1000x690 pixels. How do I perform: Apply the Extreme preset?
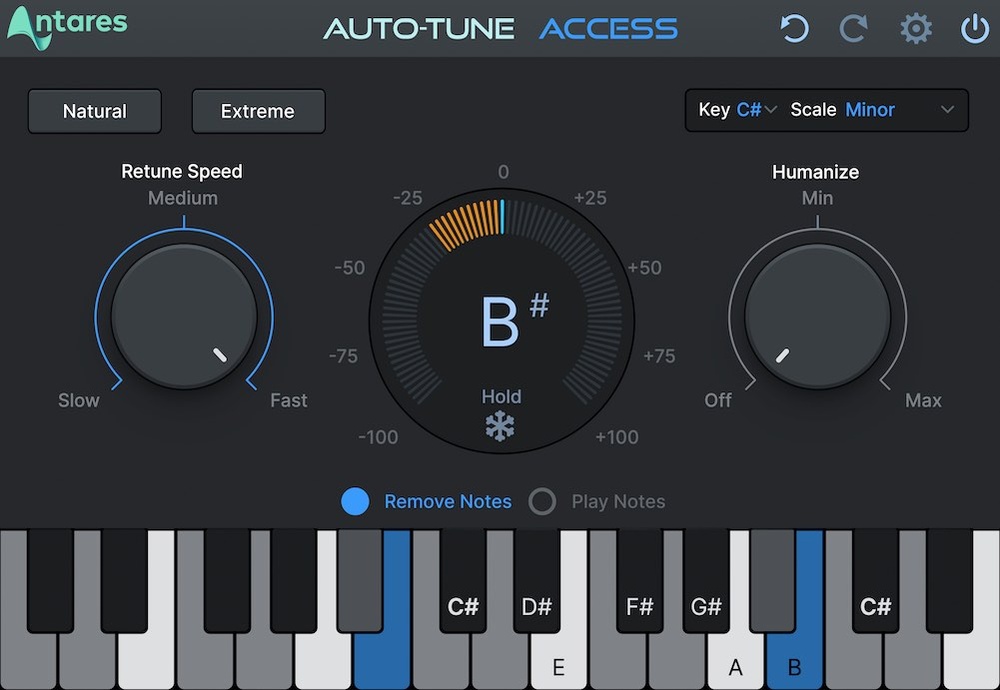pos(258,111)
